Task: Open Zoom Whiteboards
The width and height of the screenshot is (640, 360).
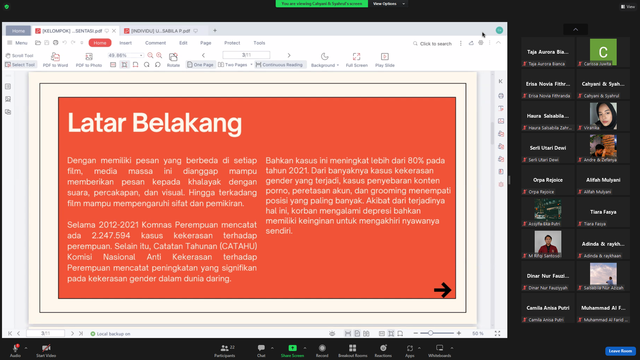Action: pyautogui.click(x=440, y=350)
